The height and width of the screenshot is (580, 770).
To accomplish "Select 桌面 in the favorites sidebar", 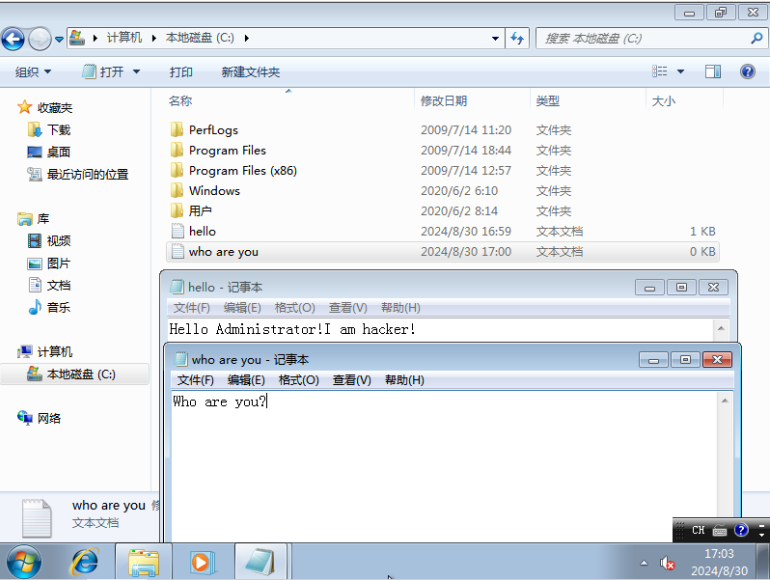I will [58, 152].
